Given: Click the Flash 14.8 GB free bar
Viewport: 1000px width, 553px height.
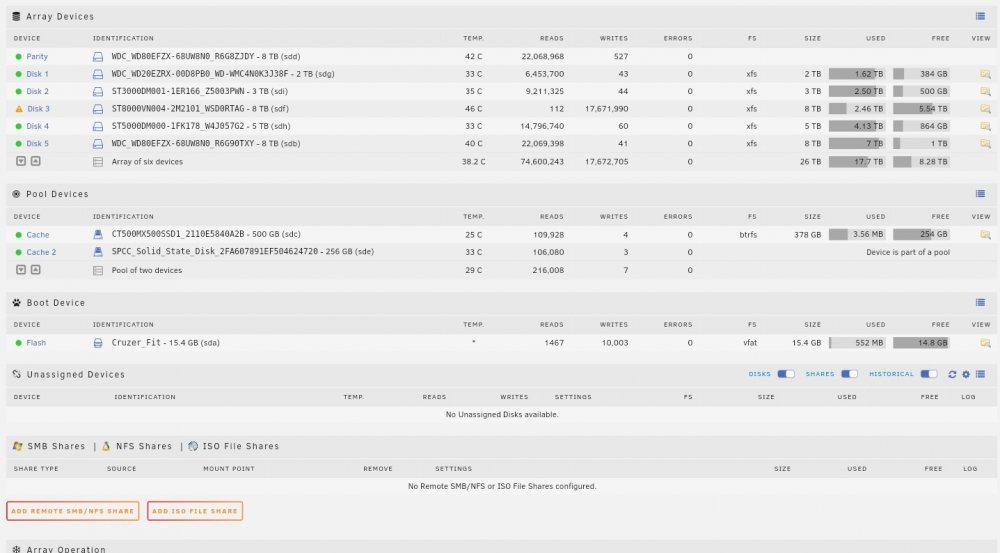Looking at the screenshot, I should pyautogui.click(x=921, y=343).
